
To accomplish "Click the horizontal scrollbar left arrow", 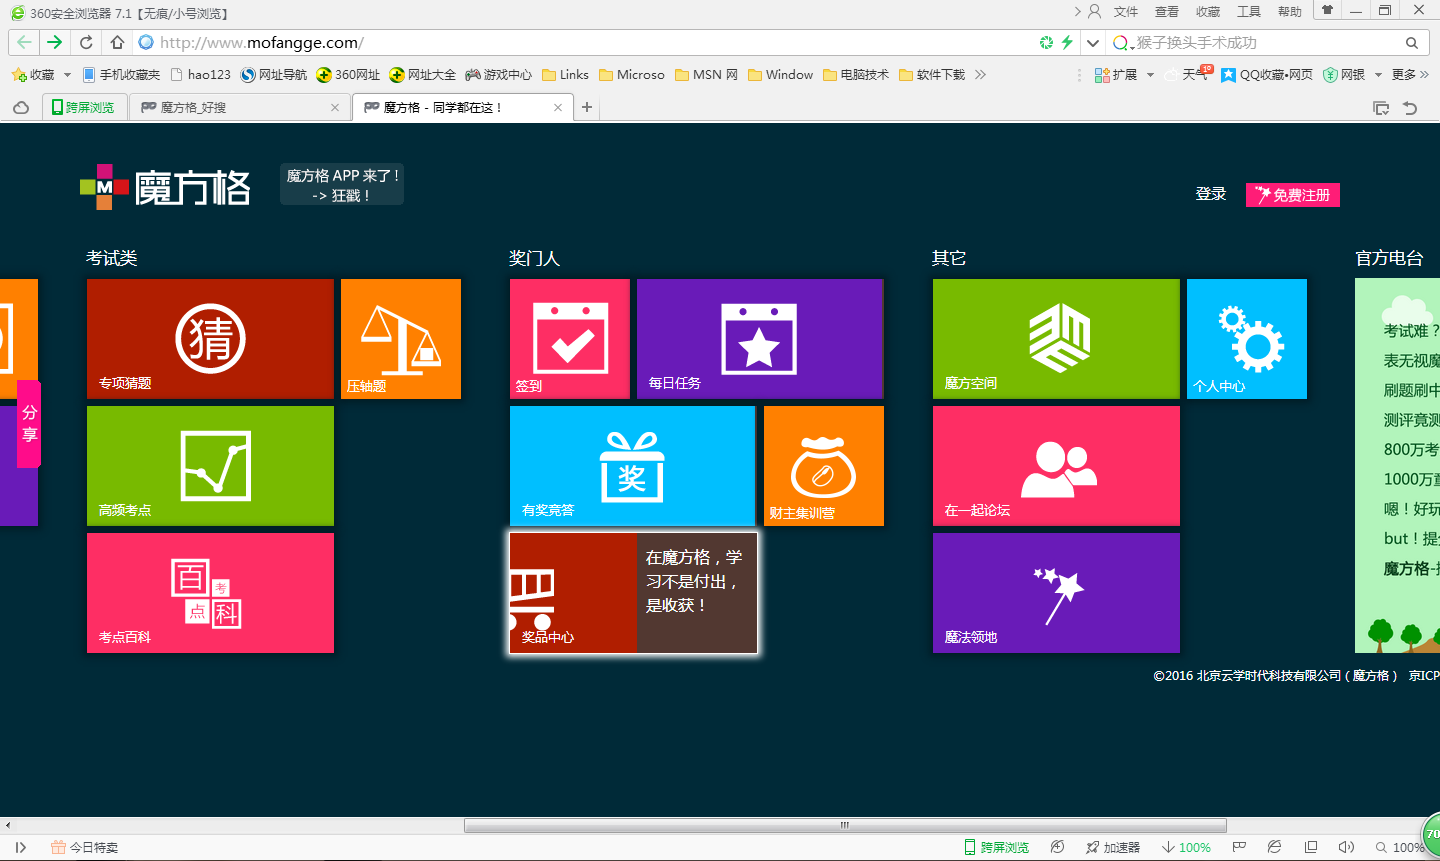I will 8,825.
